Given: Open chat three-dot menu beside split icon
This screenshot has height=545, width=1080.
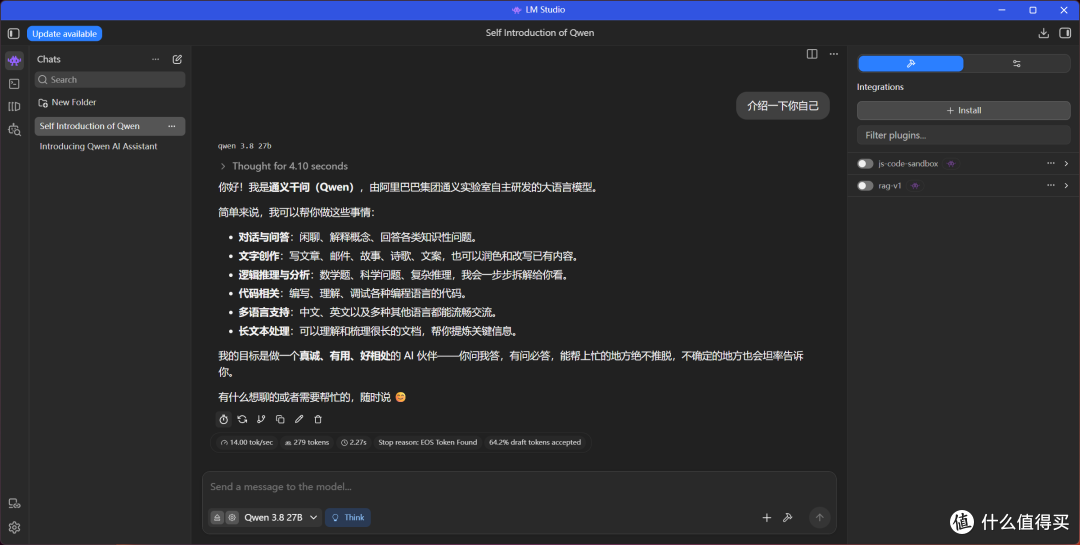Looking at the screenshot, I should point(833,54).
